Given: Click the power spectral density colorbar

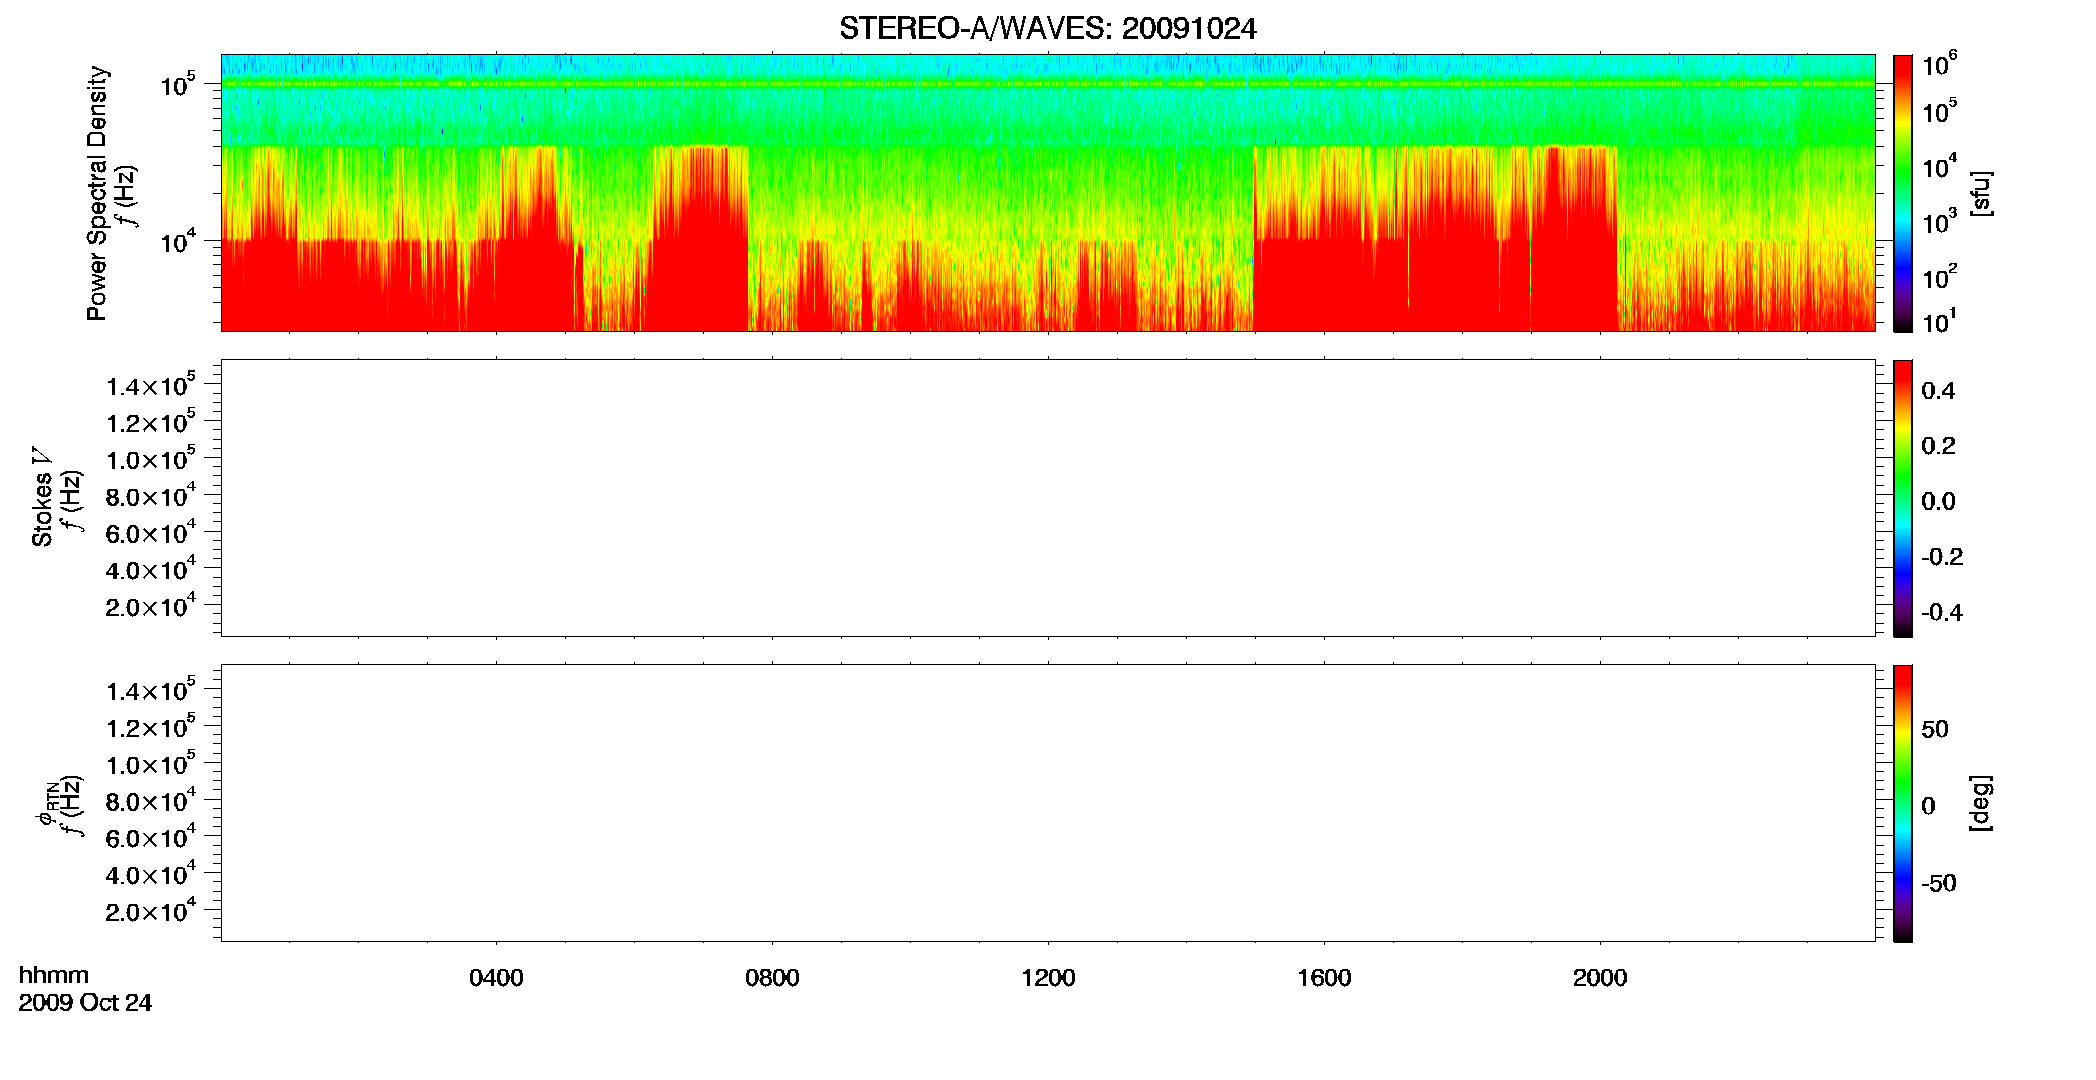Looking at the screenshot, I should coord(1903,193).
